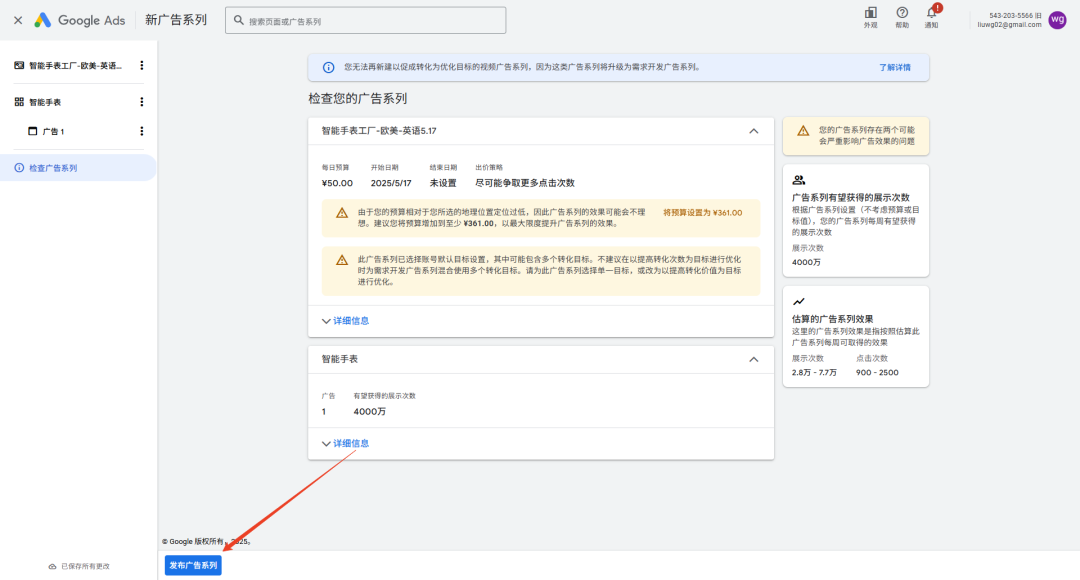This screenshot has width=1080, height=580.
Task: Open more options for 智能手表工厂 campaign
Action: pos(141,66)
